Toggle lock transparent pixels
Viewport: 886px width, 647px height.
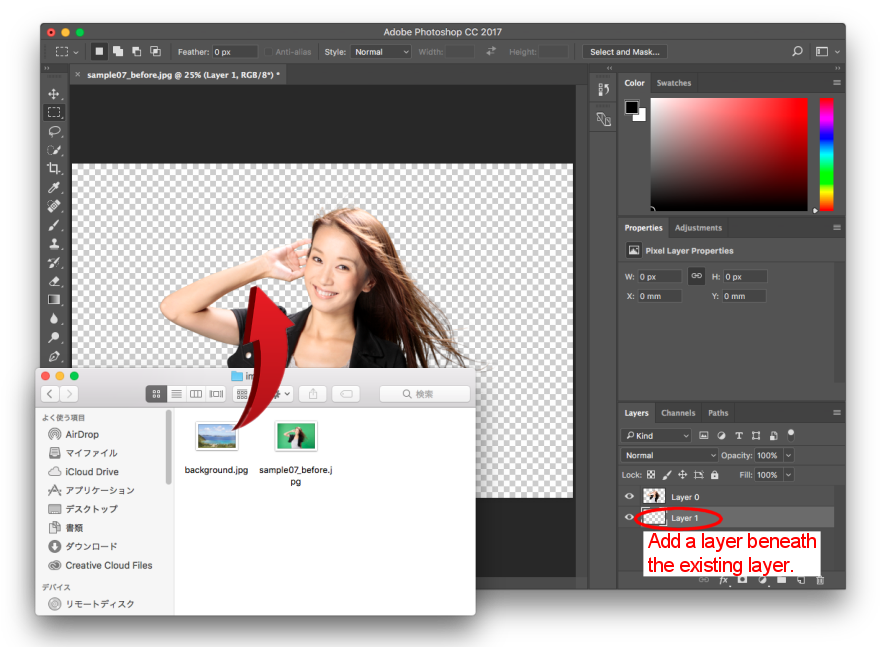click(x=651, y=475)
